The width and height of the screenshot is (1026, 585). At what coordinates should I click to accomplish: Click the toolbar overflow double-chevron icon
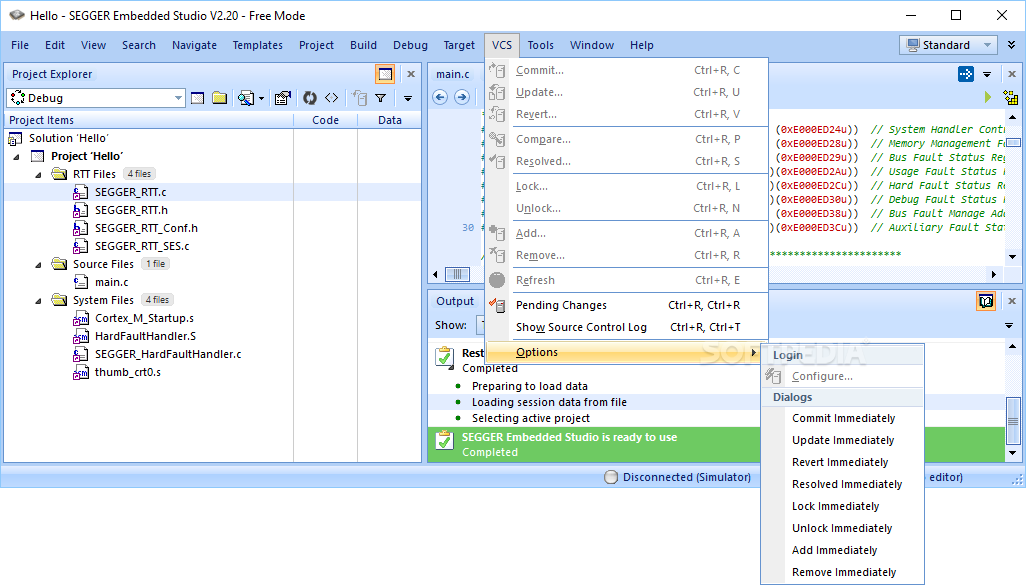pos(1012,44)
